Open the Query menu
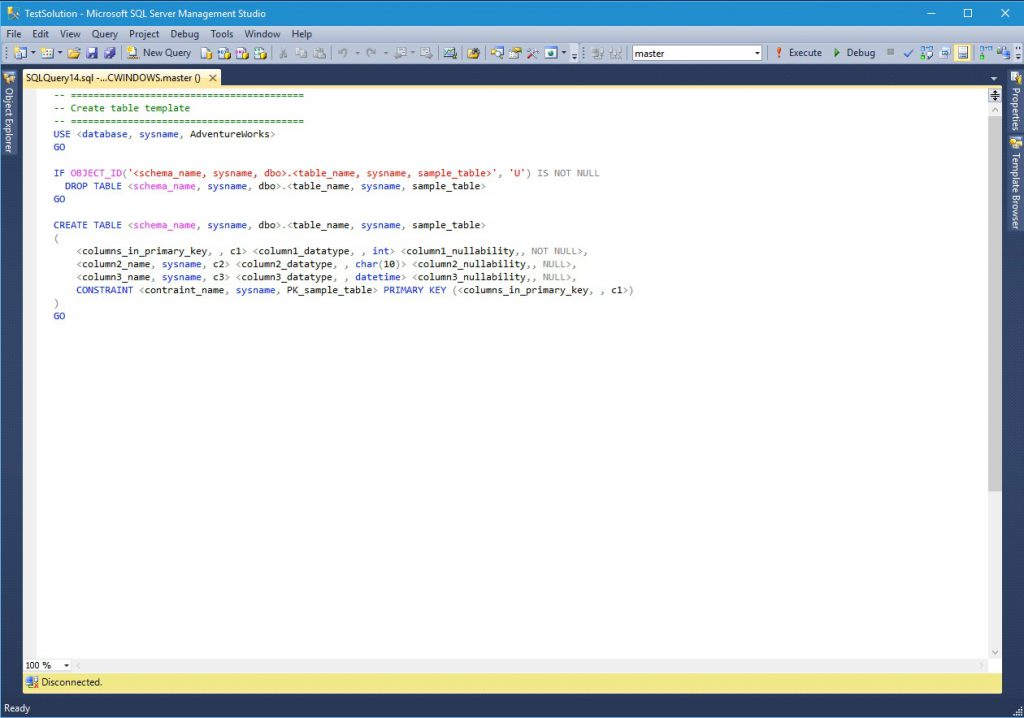The image size is (1024, 718). pos(104,33)
